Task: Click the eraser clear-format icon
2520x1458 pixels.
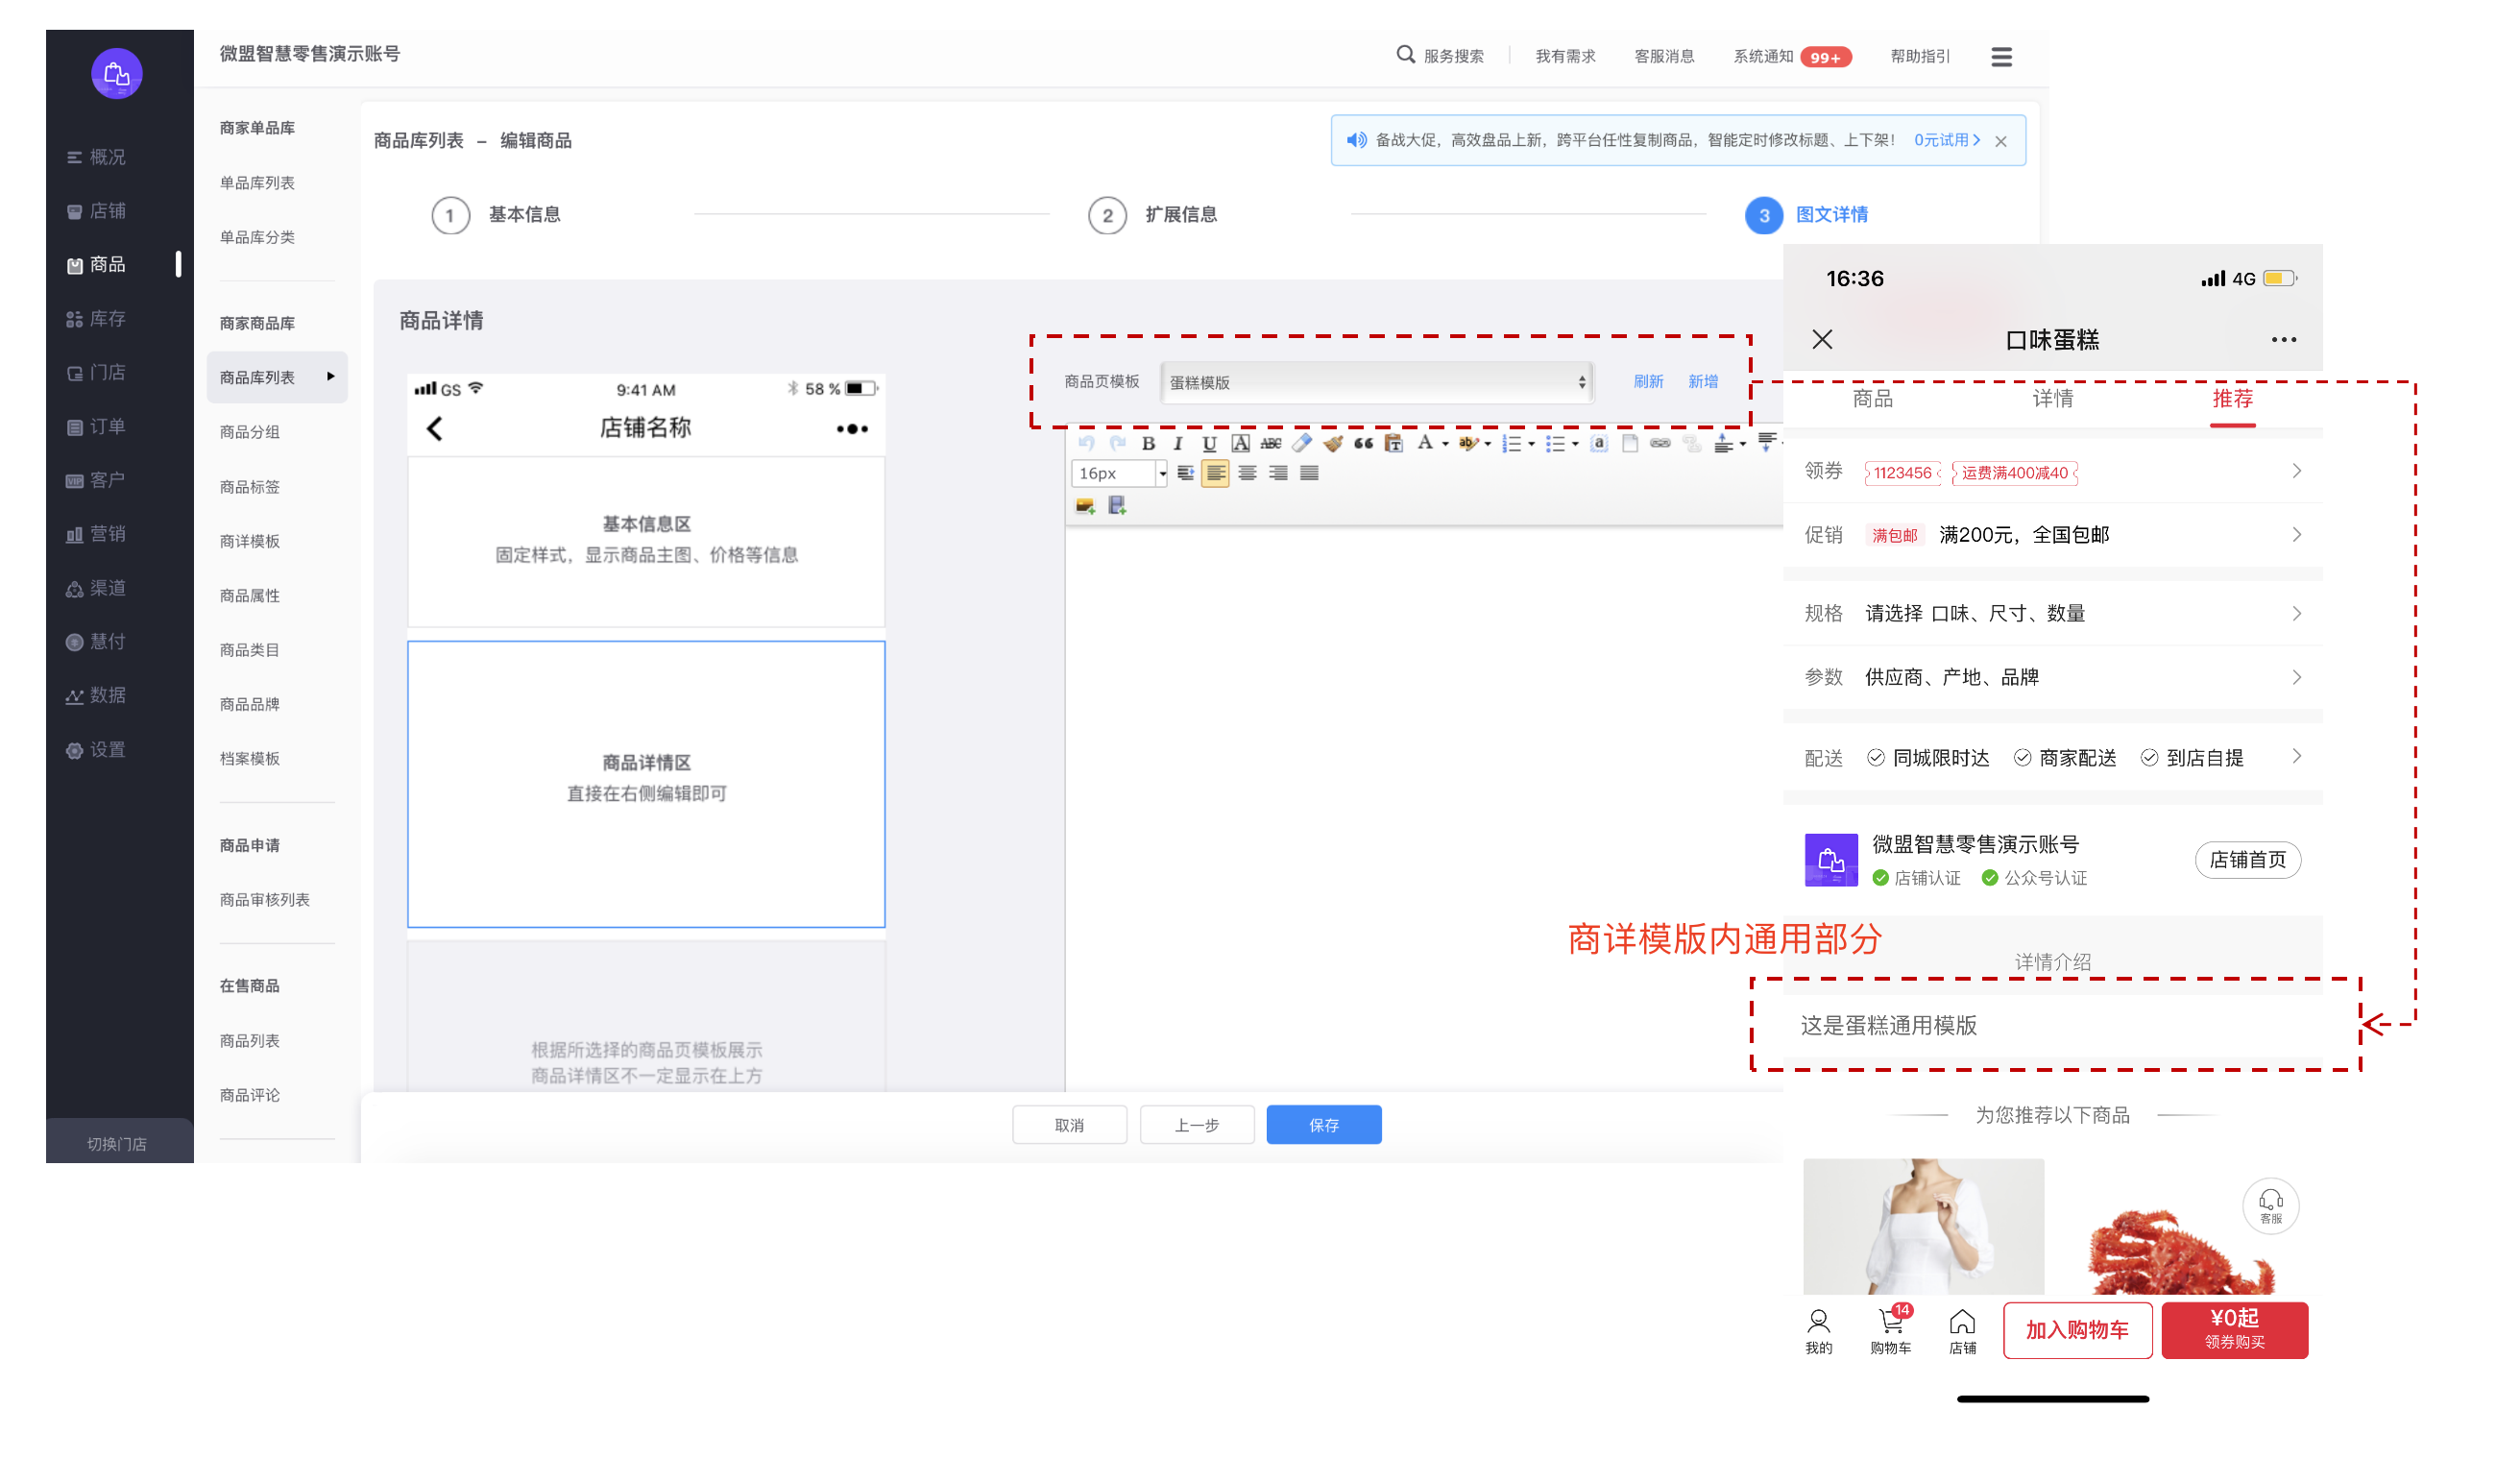Action: (x=1302, y=443)
